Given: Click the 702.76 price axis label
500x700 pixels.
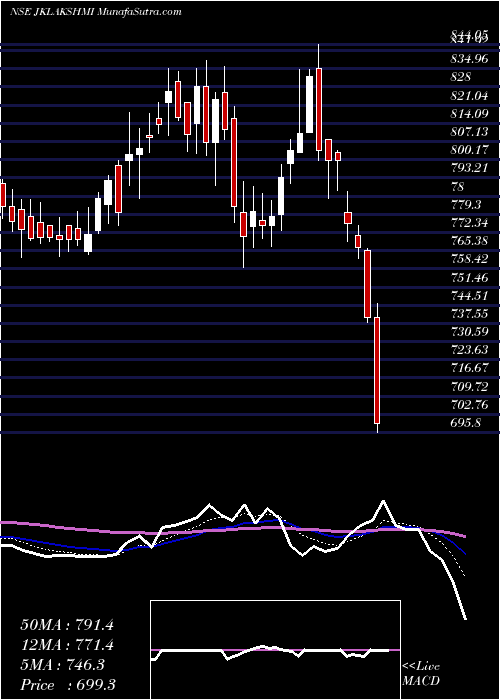Looking at the screenshot, I should [469, 405].
